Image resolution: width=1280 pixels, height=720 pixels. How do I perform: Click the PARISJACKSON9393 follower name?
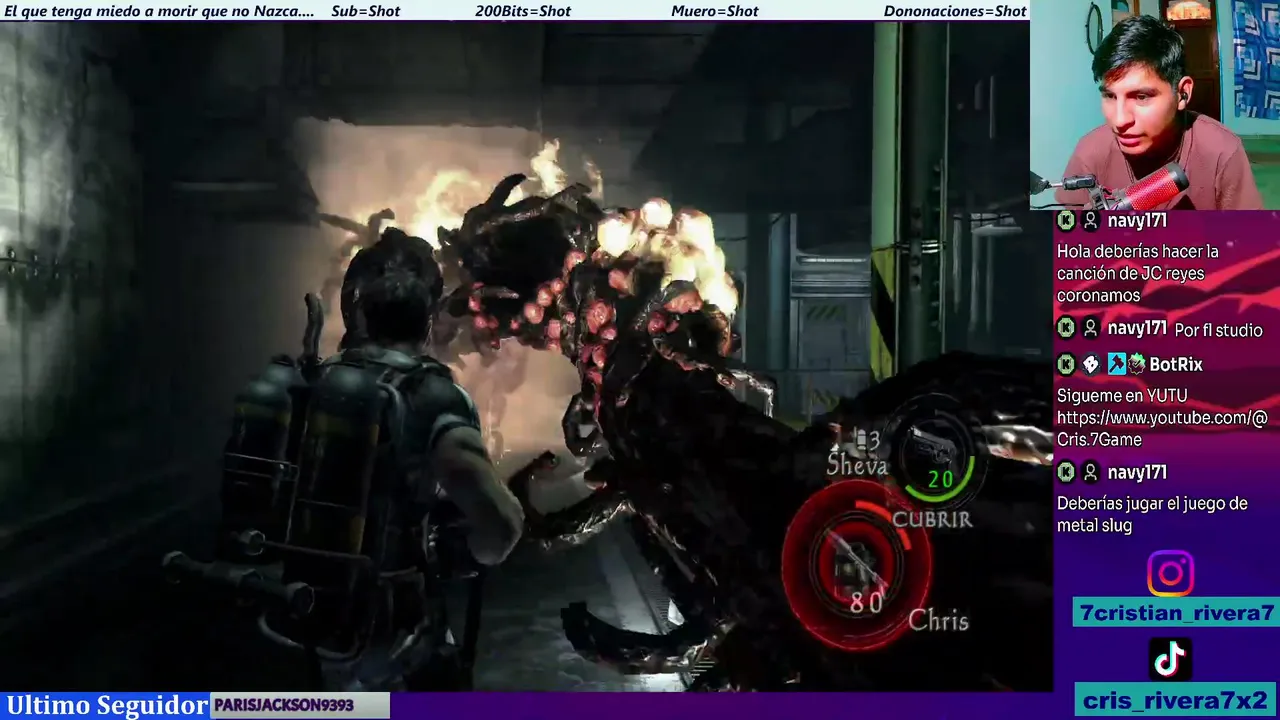(x=284, y=705)
